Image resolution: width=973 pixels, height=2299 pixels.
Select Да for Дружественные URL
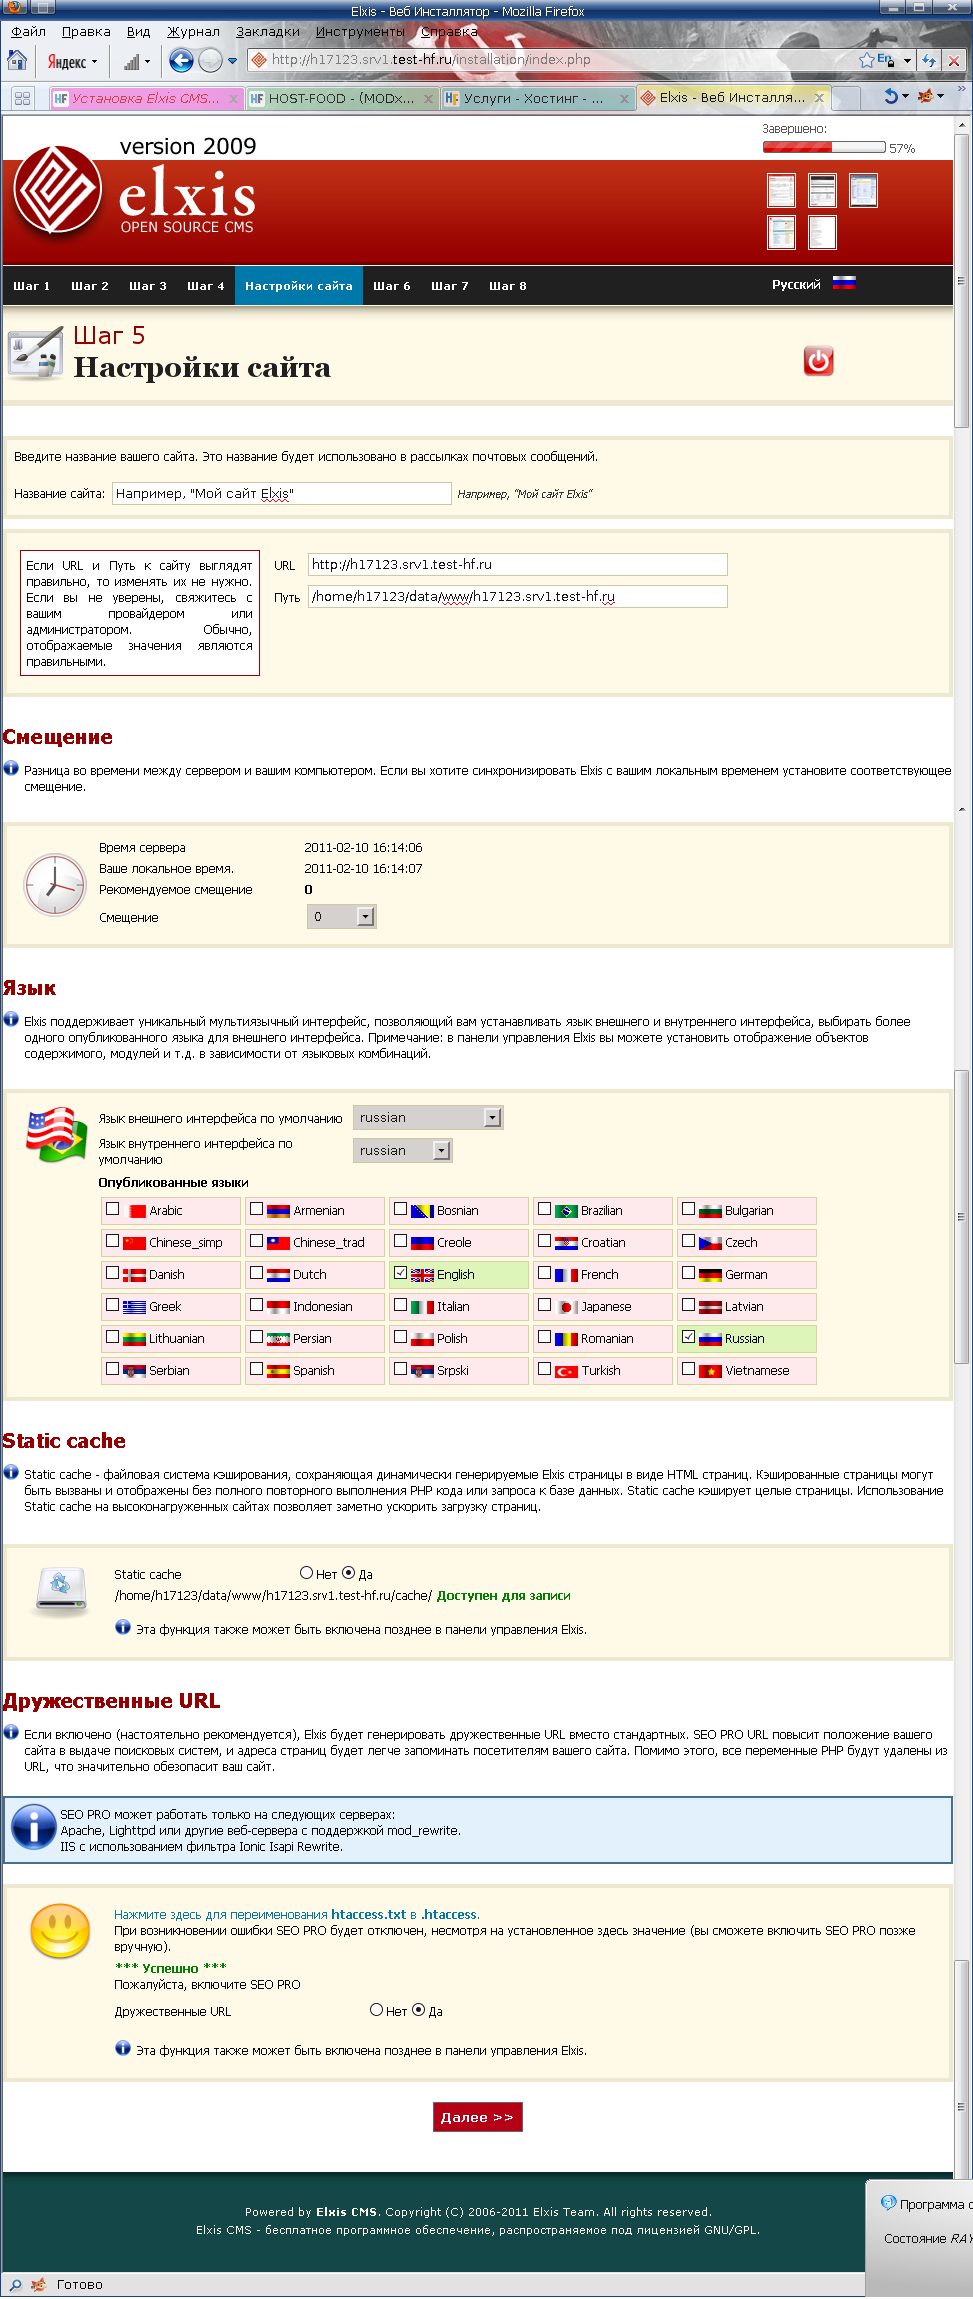coord(419,2010)
